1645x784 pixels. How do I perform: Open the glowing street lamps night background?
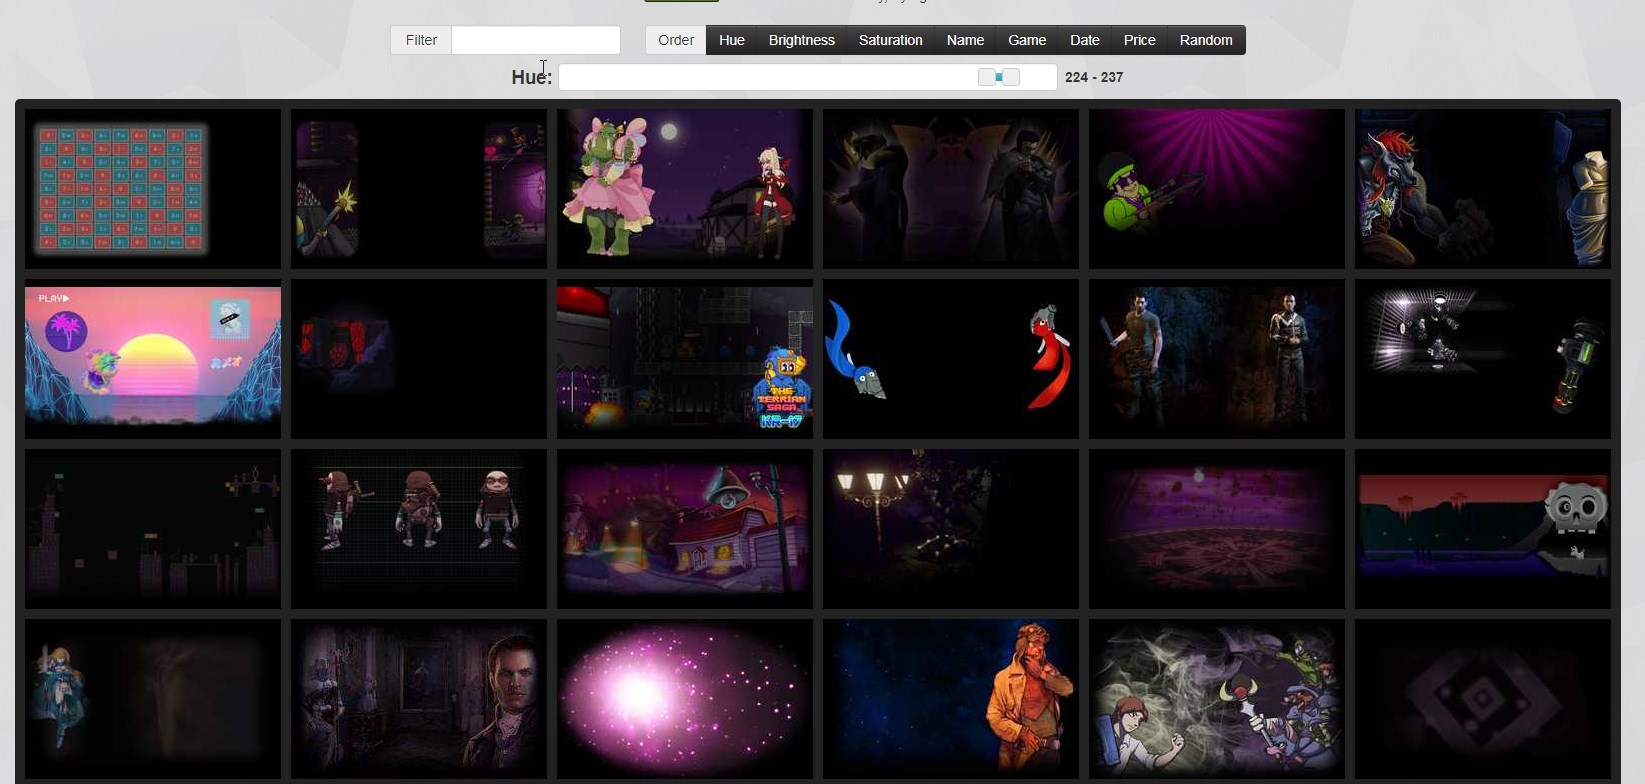tap(951, 528)
